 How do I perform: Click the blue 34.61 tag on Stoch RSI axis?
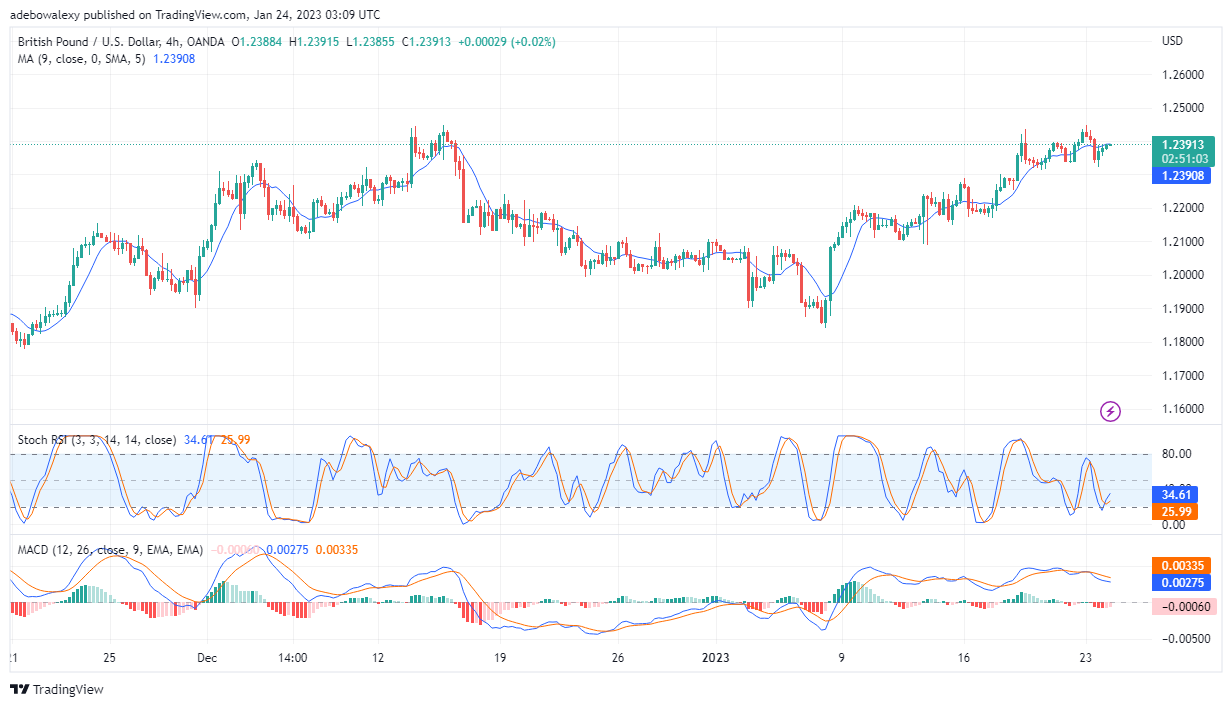1175,494
